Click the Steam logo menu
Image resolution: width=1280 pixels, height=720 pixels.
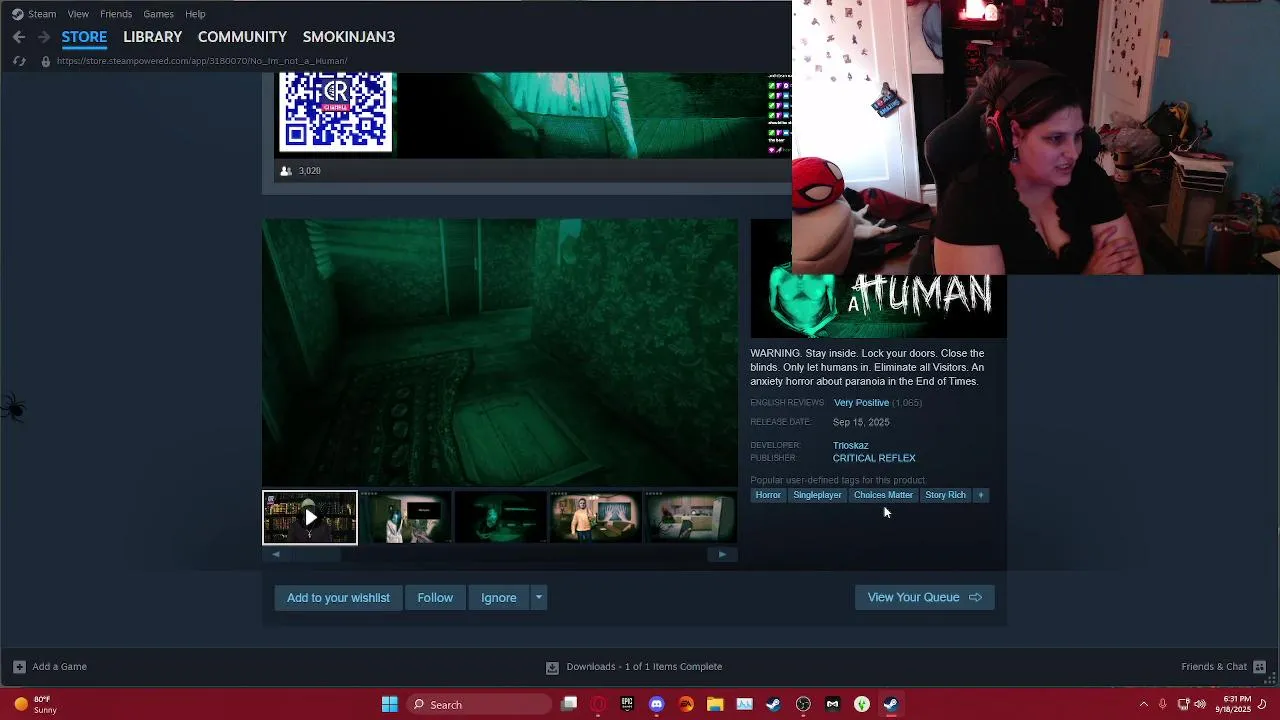point(33,14)
